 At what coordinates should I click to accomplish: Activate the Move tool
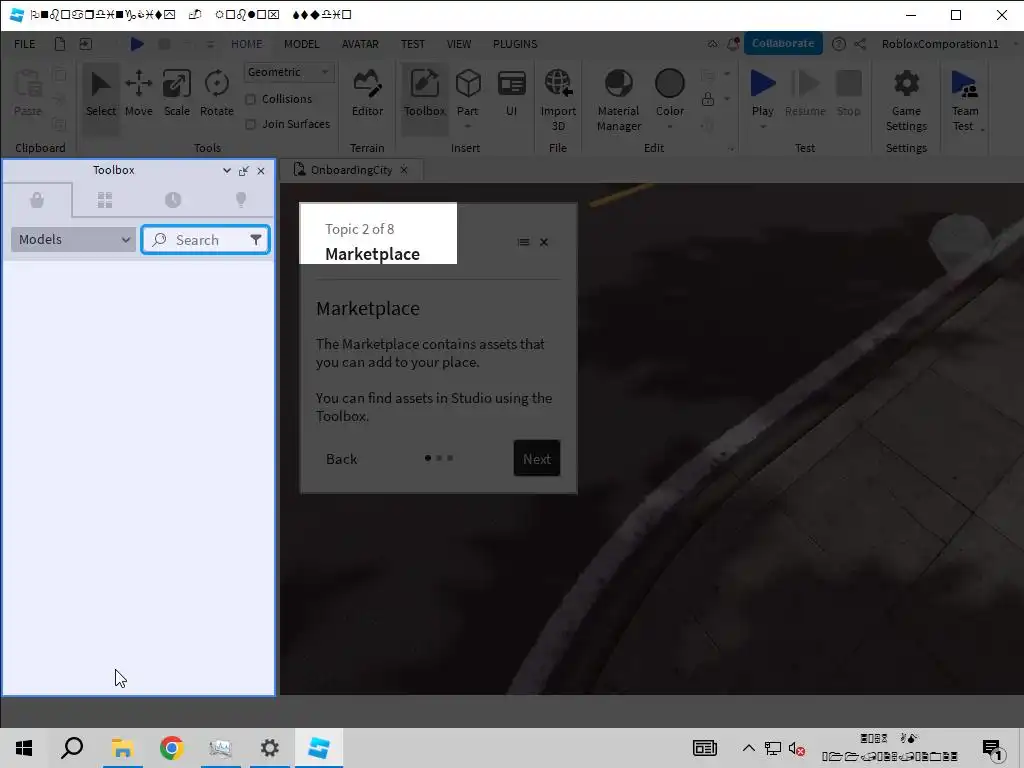click(x=138, y=95)
